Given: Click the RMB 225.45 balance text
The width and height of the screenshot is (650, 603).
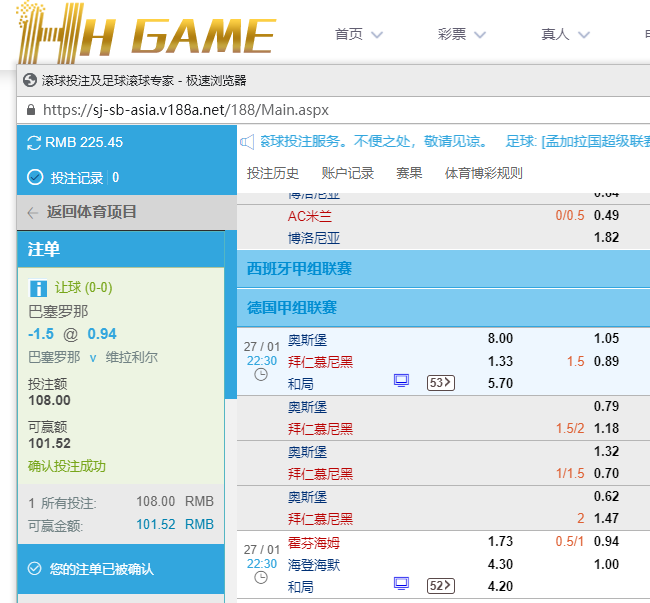Looking at the screenshot, I should click(x=84, y=142).
